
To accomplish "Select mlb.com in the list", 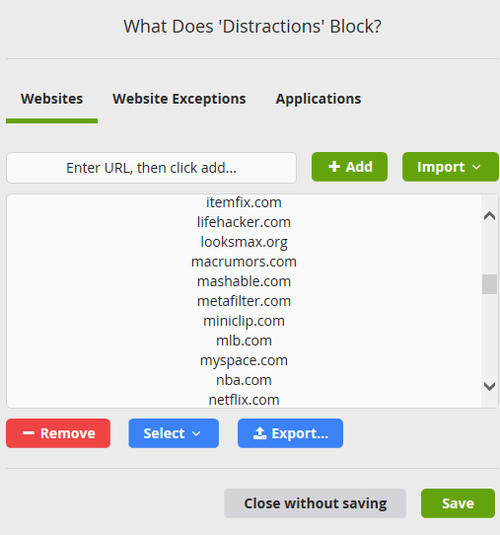I will [x=244, y=341].
